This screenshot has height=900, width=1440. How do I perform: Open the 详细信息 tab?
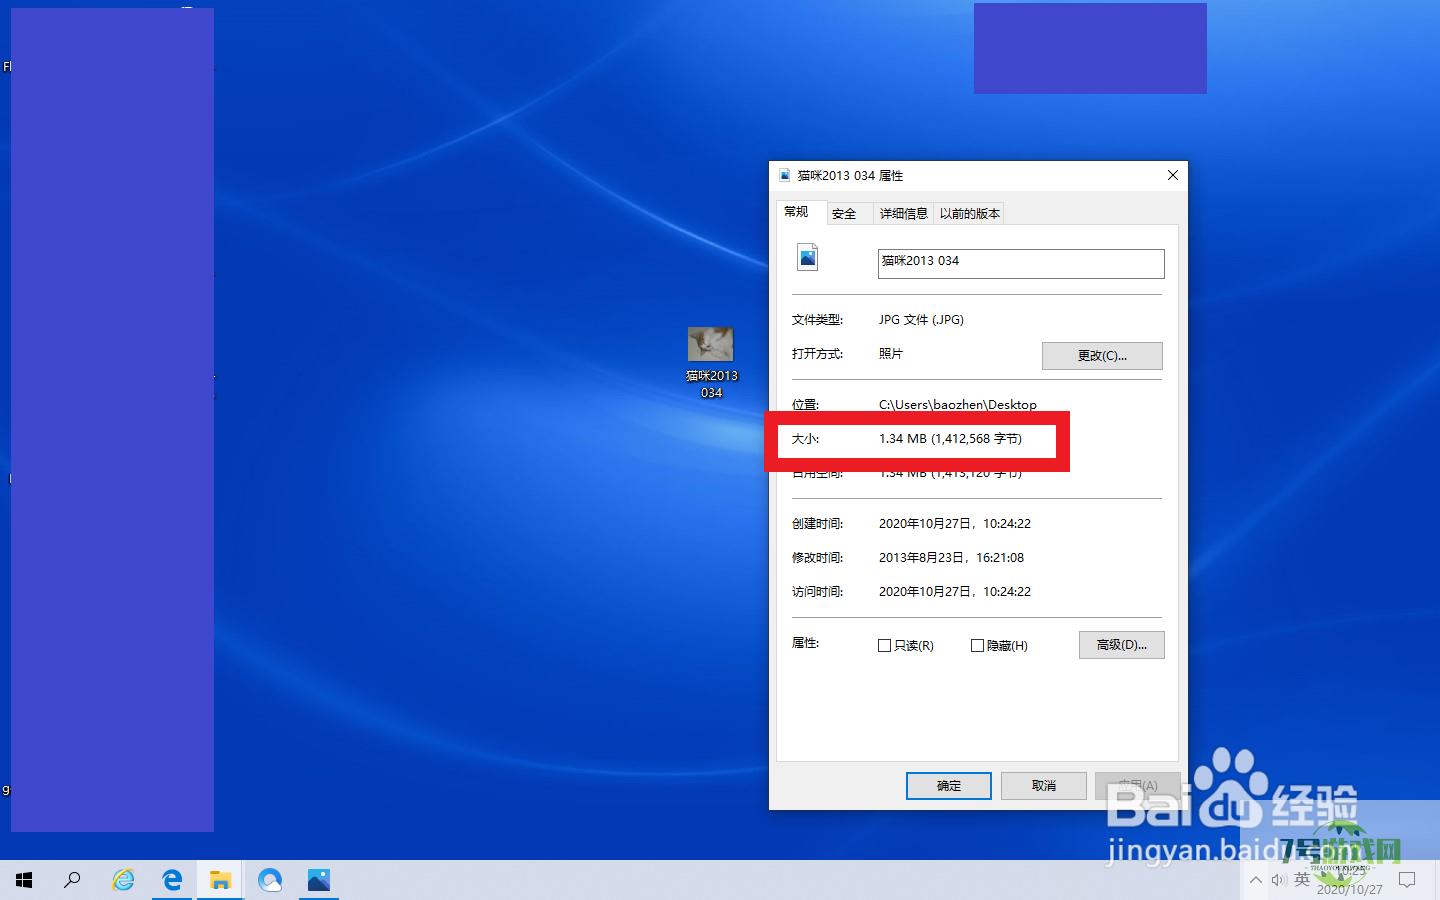(x=904, y=213)
